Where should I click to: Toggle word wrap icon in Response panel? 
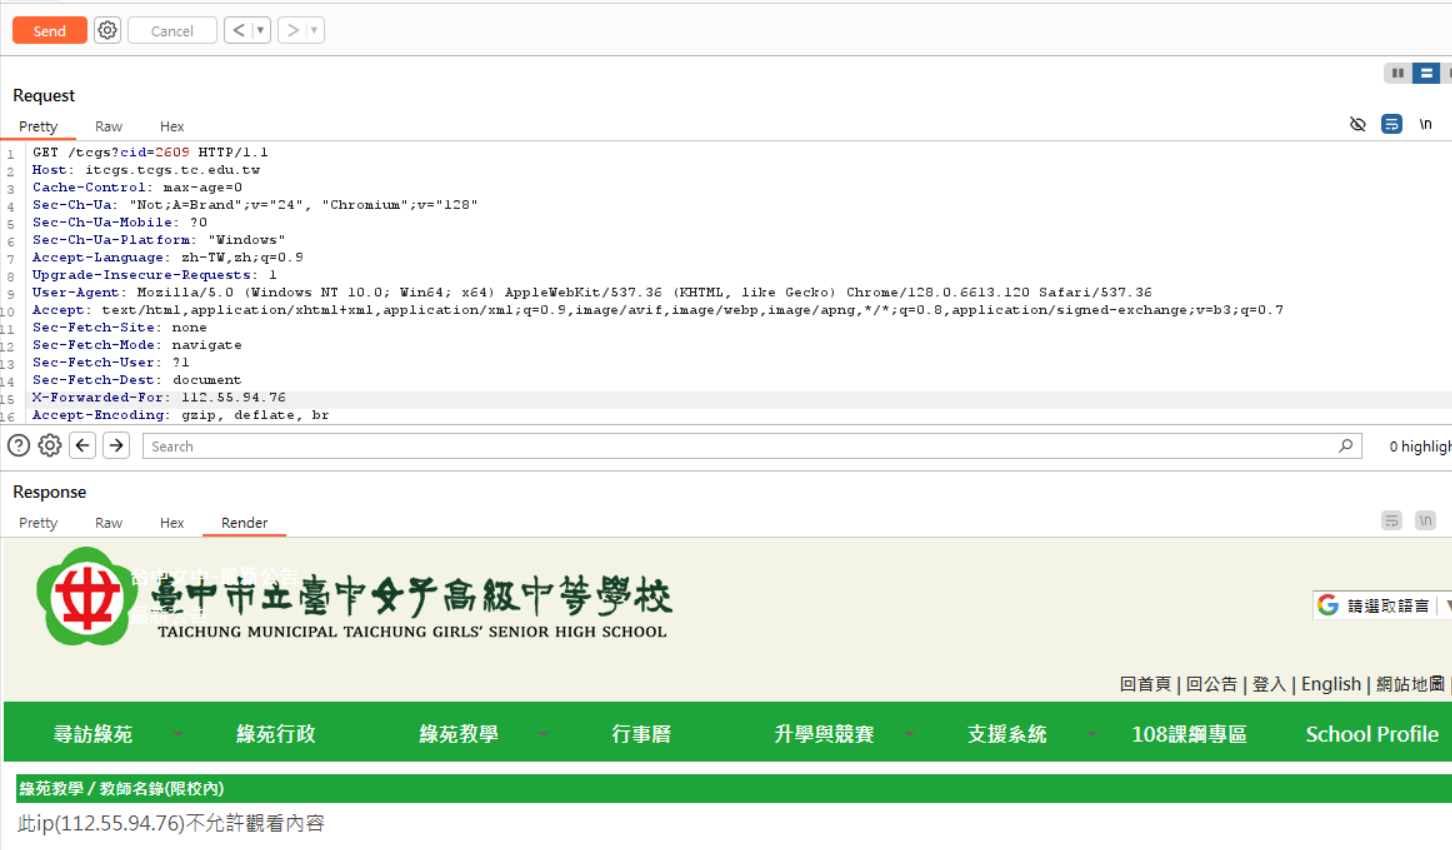coord(1391,520)
